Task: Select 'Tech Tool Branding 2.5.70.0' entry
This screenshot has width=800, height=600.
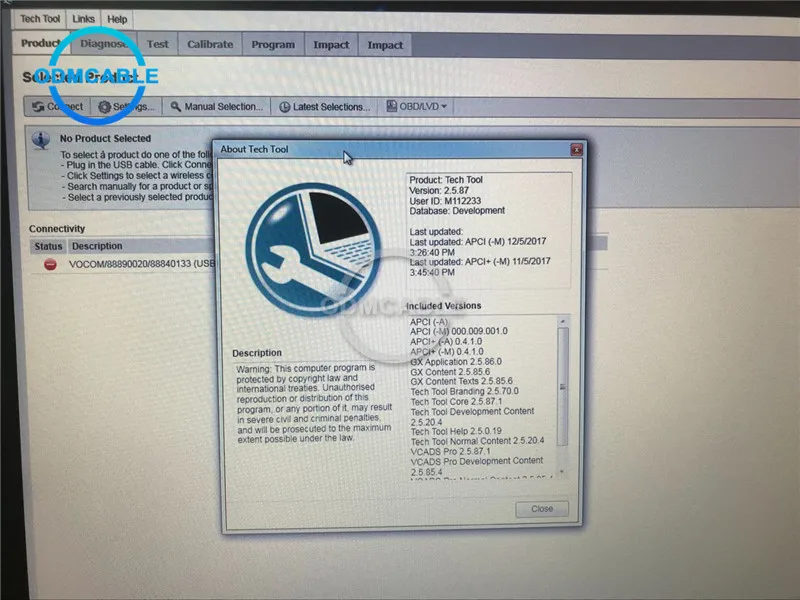Action: 464,391
